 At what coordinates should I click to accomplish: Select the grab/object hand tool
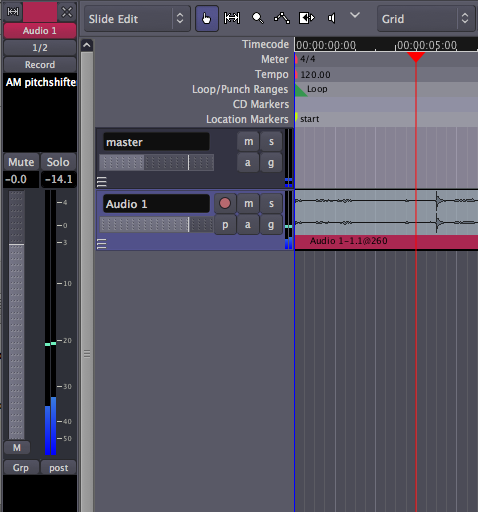pyautogui.click(x=207, y=18)
